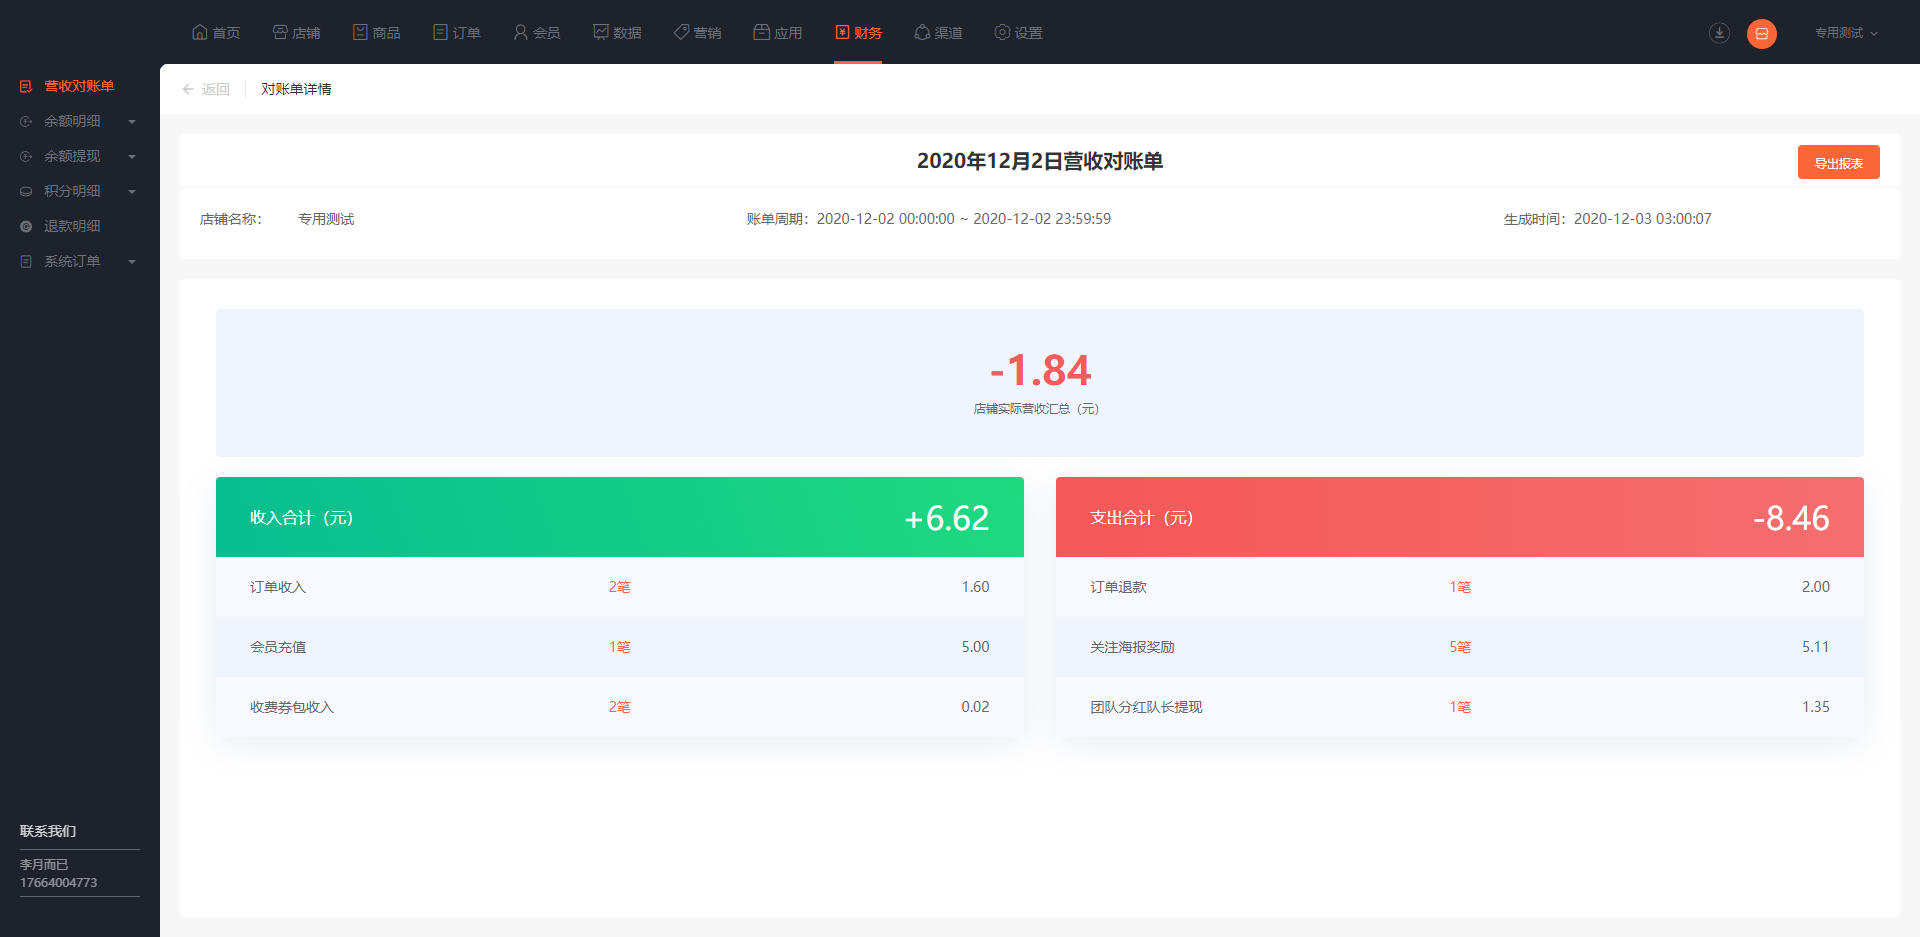Click the 退款明细 sidebar icon
The width and height of the screenshot is (1920, 937).
[26, 226]
